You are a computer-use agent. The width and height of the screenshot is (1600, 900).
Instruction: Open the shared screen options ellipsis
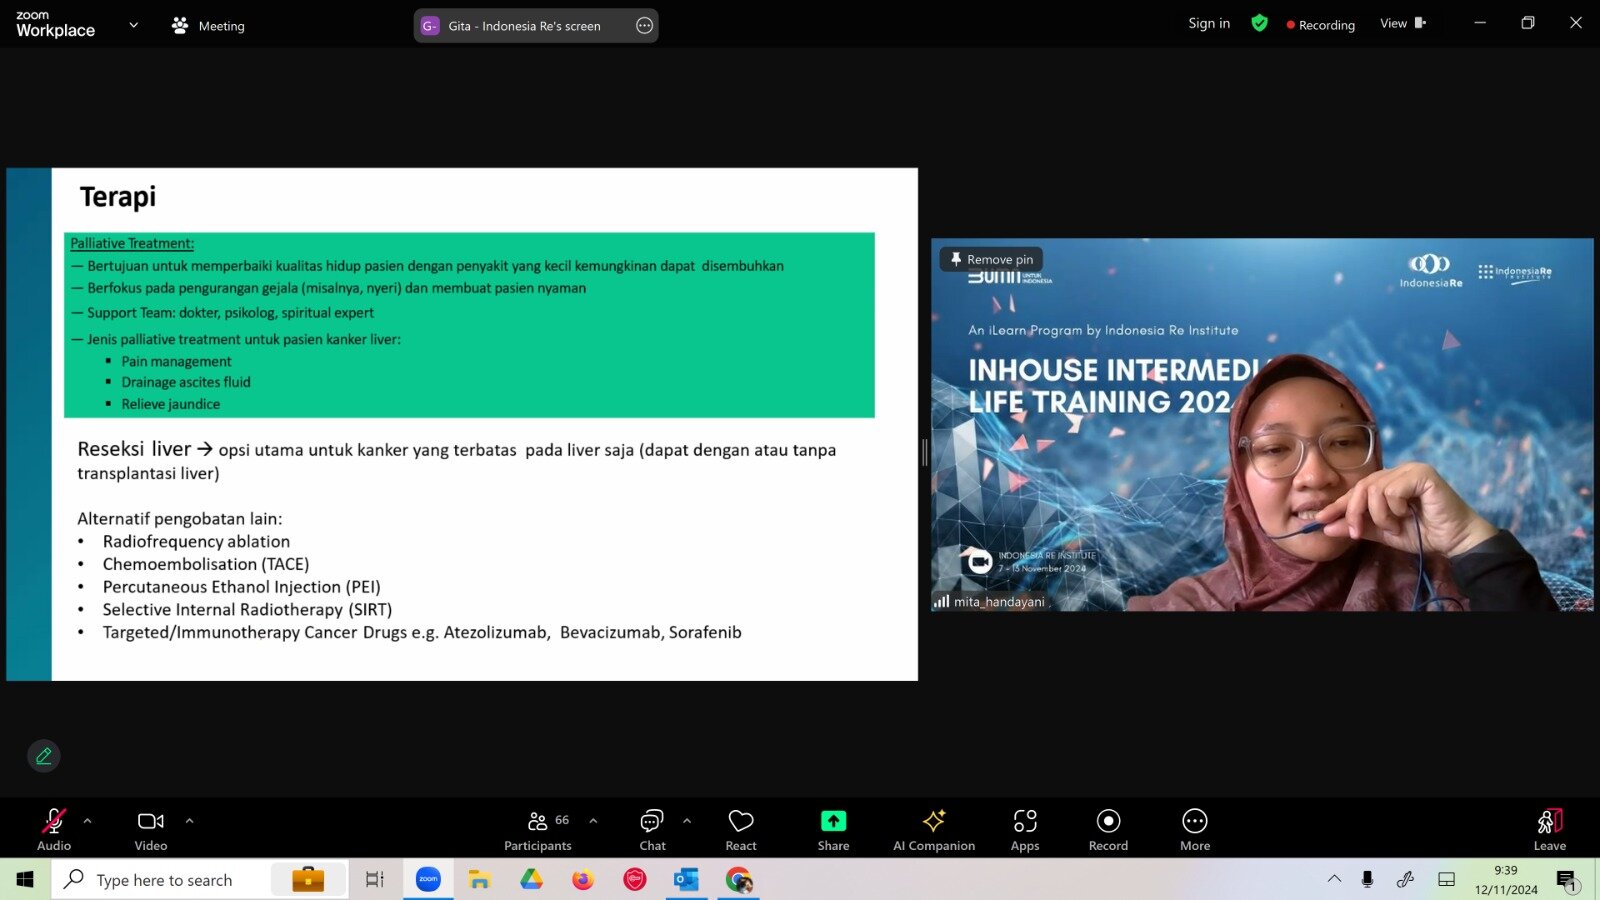(645, 26)
